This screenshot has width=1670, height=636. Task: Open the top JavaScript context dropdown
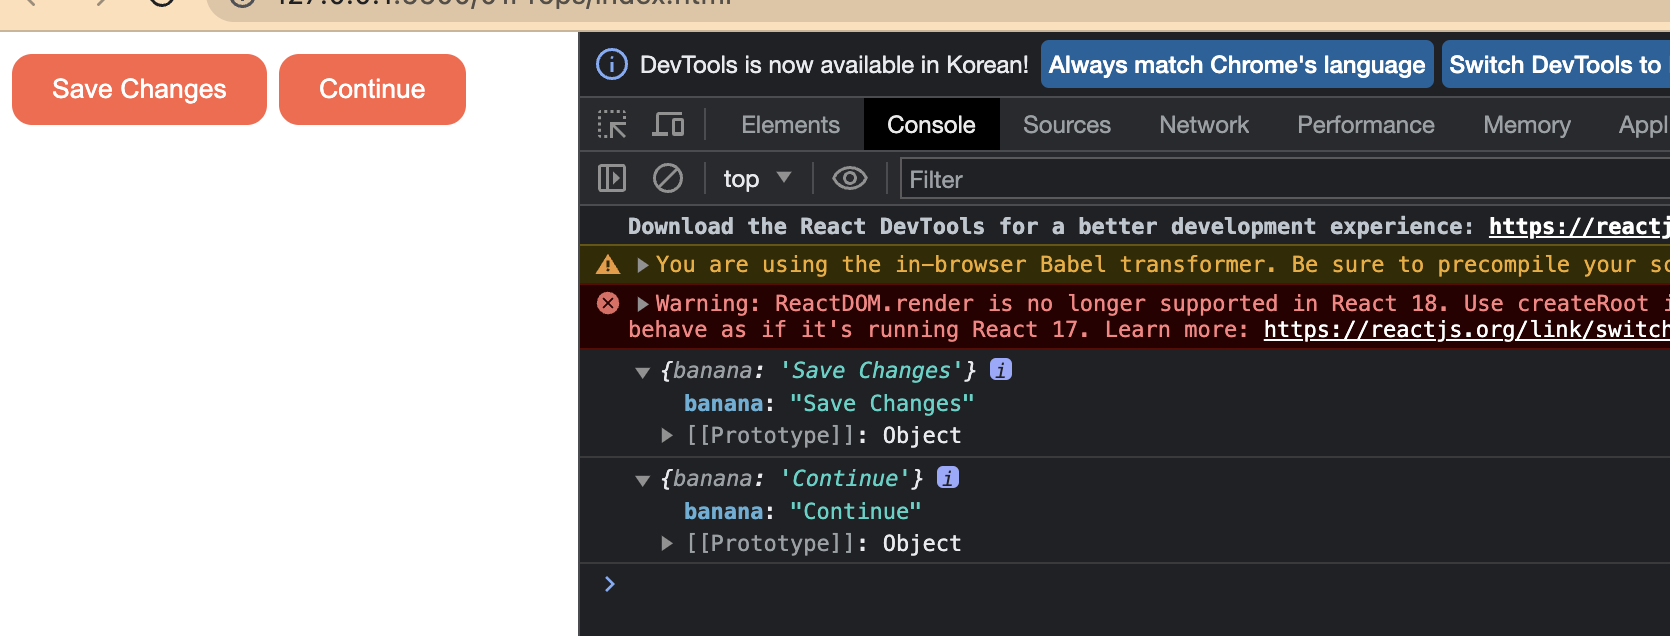756,179
